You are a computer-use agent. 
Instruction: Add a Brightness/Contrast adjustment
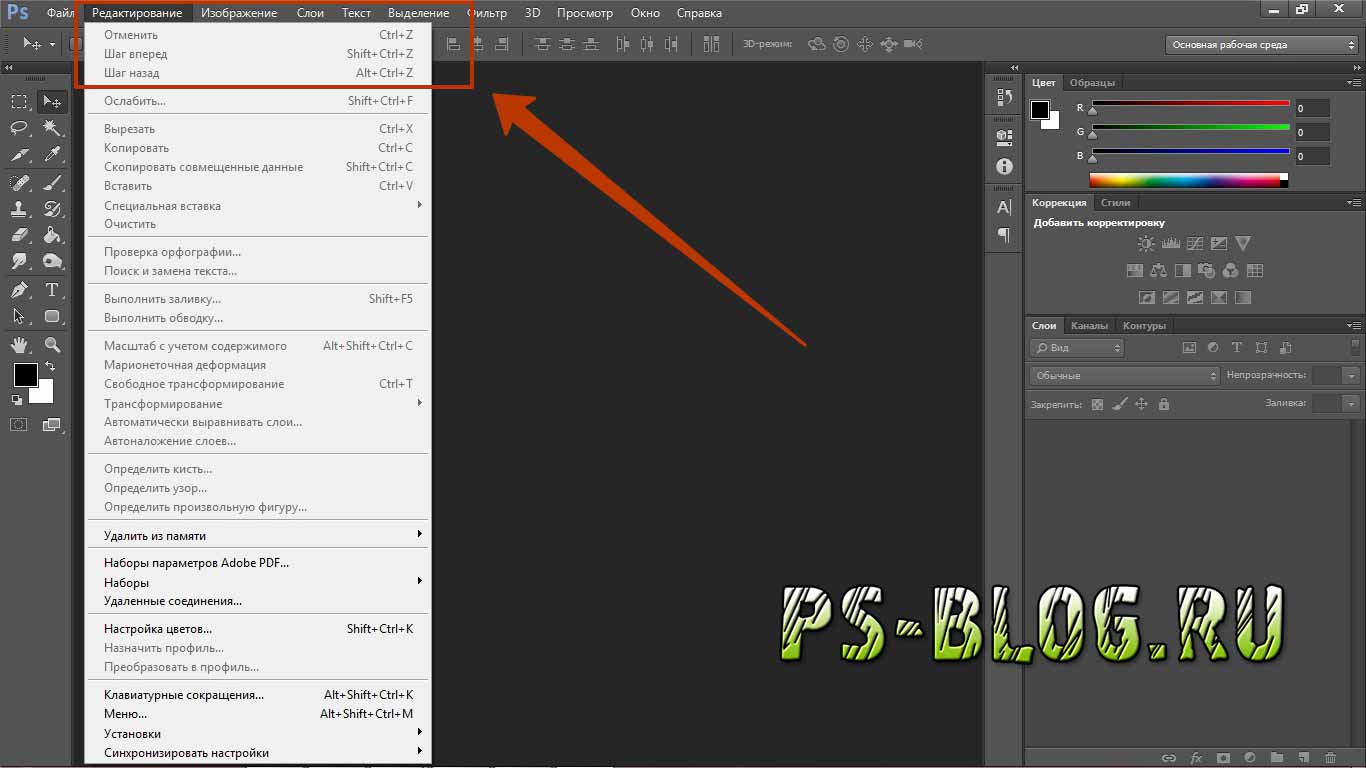[1146, 244]
